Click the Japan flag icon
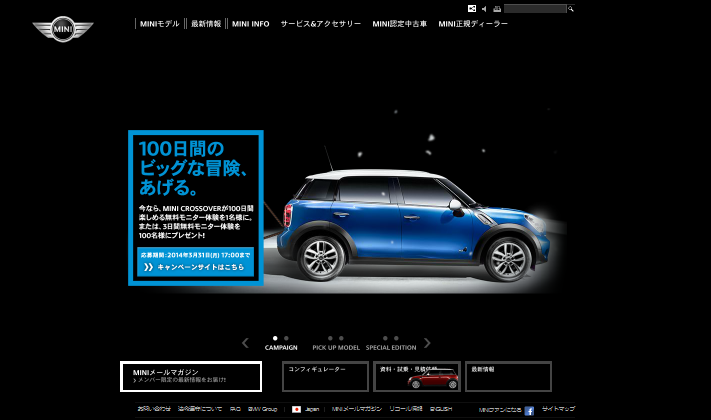This screenshot has width=711, height=420. click(x=296, y=409)
